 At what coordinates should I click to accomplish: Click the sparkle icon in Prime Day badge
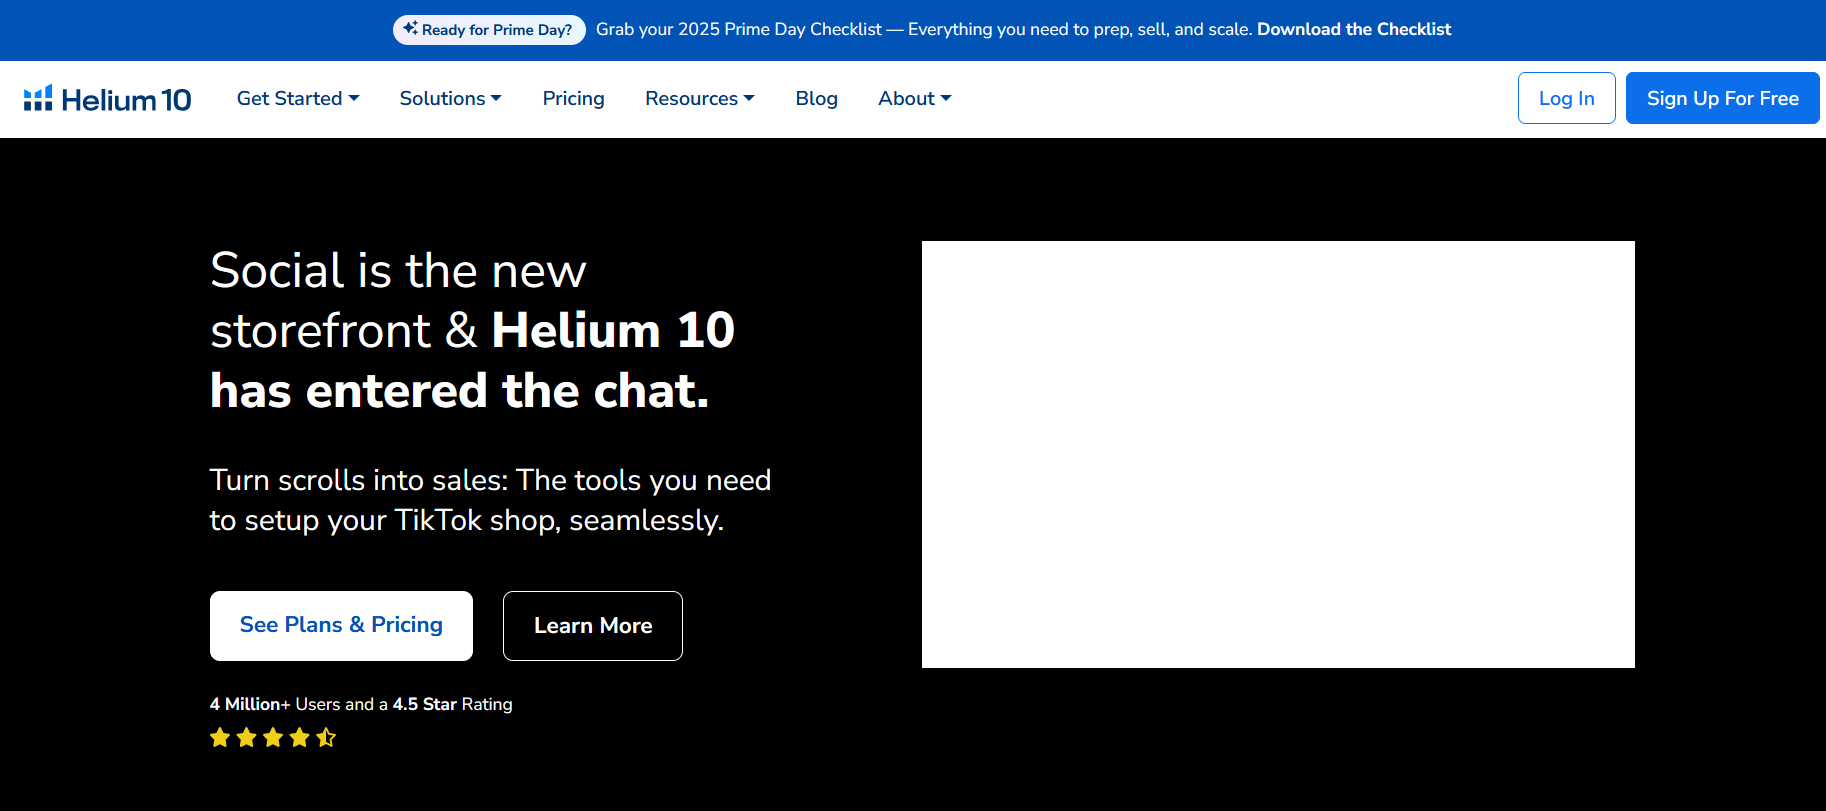pyautogui.click(x=410, y=29)
